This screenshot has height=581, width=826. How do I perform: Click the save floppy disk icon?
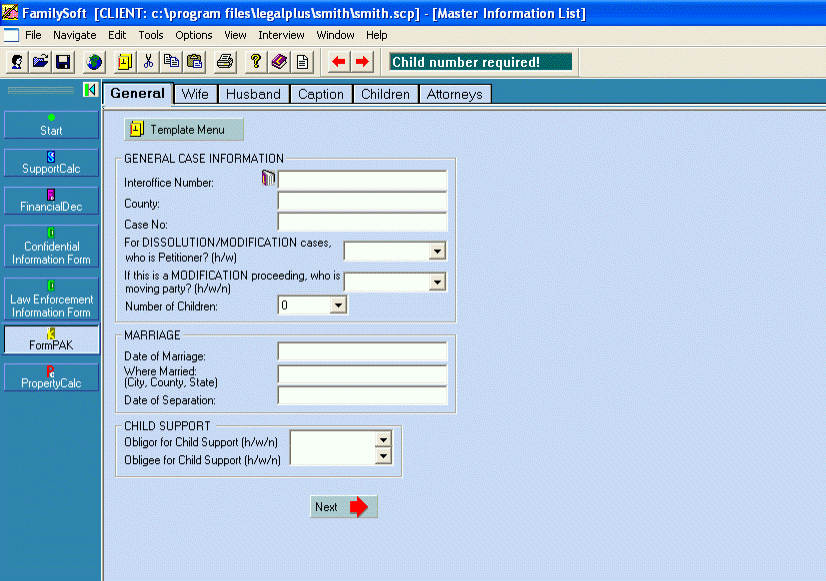coord(62,62)
